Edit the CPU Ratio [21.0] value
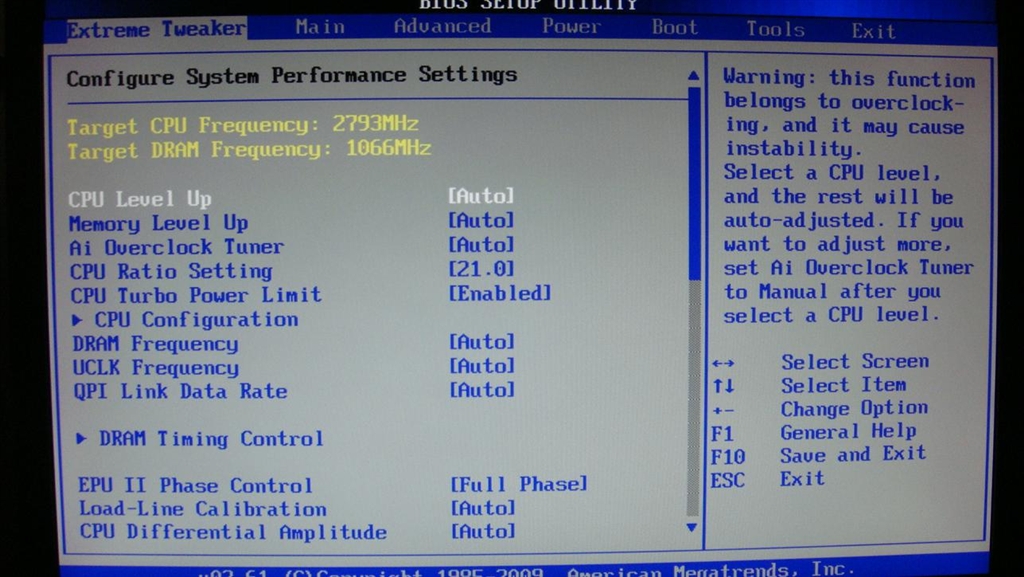 481,268
